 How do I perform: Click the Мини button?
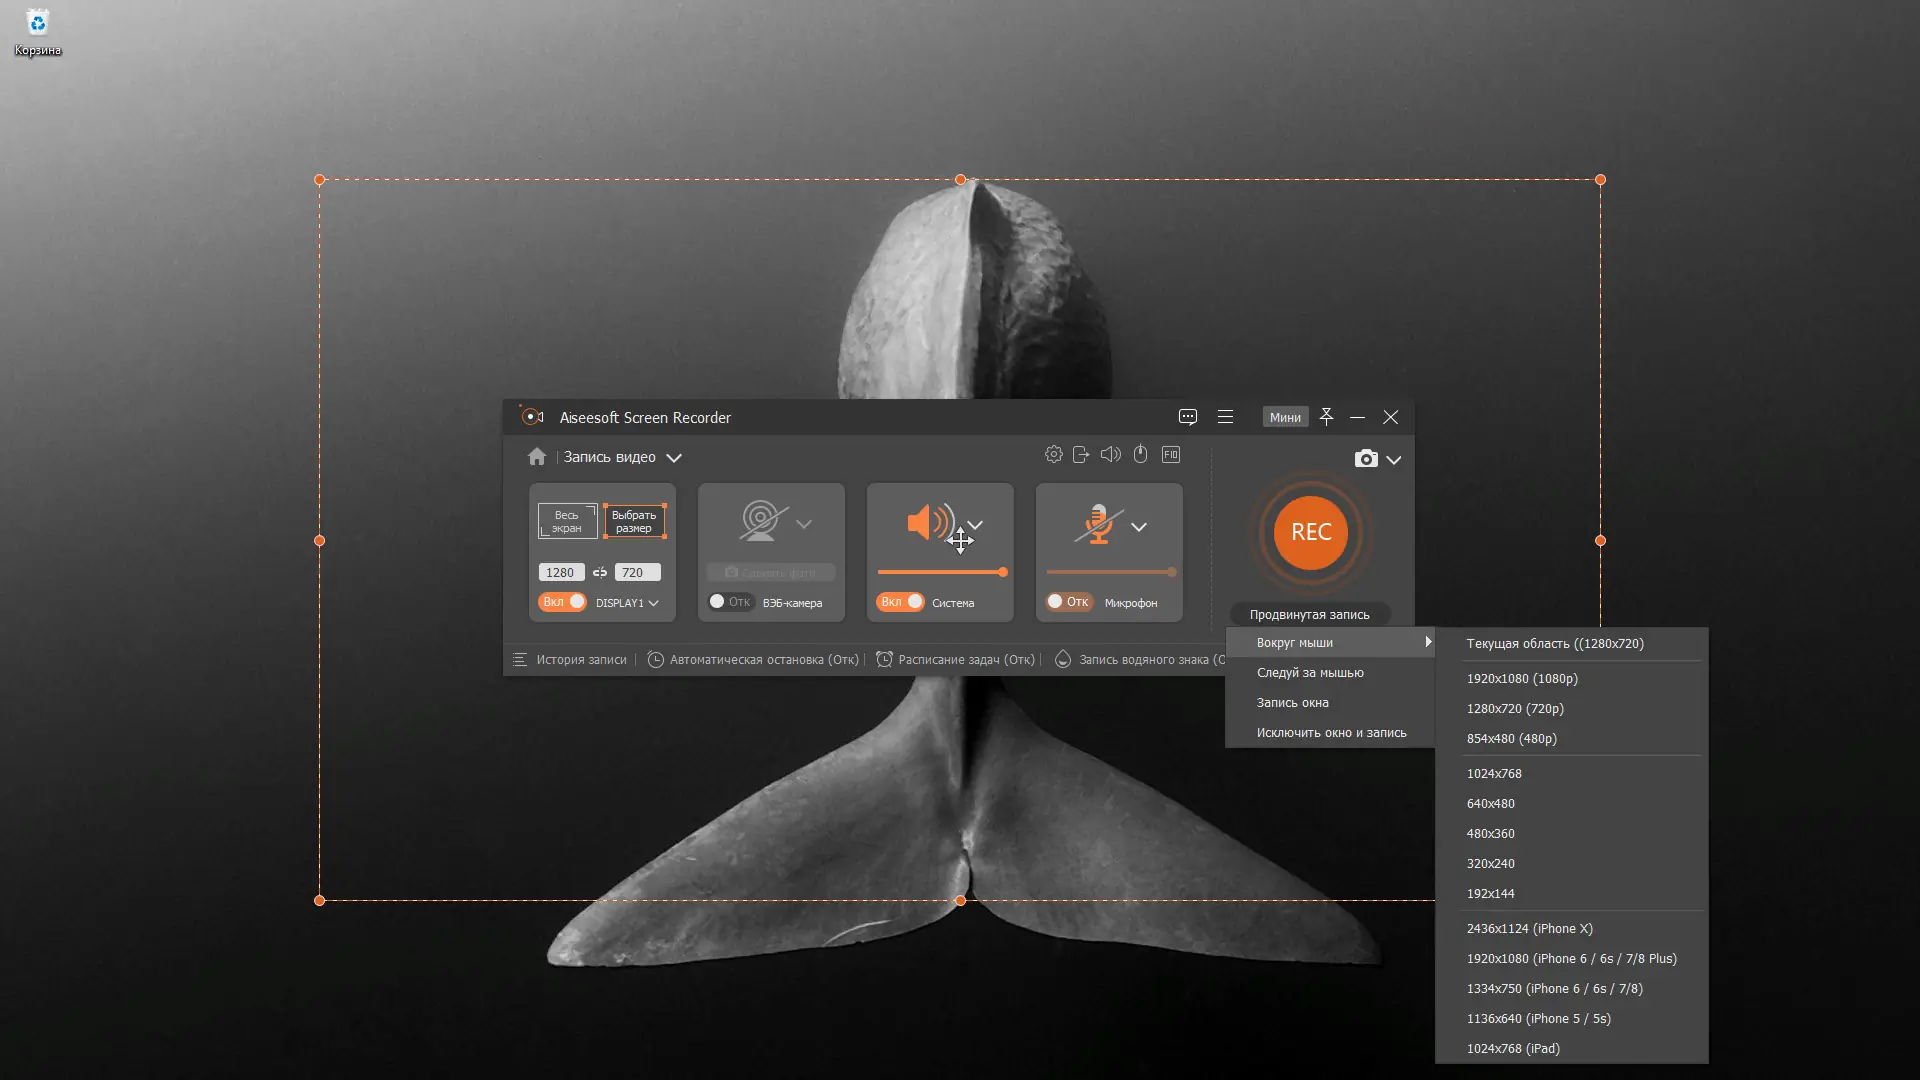pos(1285,418)
